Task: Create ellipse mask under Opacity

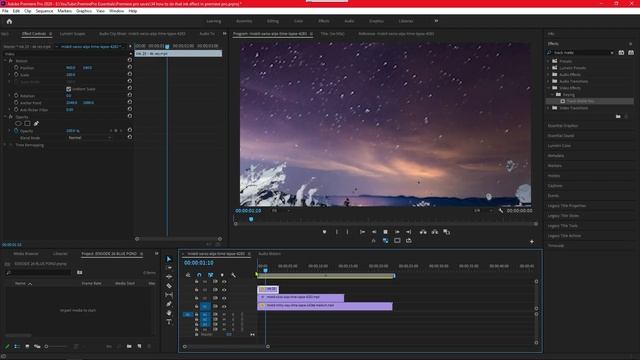Action: [x=18, y=123]
